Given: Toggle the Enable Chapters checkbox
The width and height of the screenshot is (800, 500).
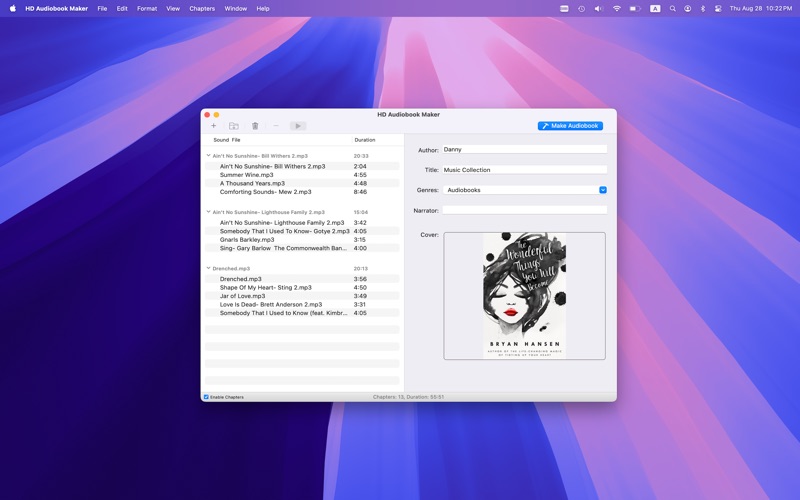Looking at the screenshot, I should point(206,397).
